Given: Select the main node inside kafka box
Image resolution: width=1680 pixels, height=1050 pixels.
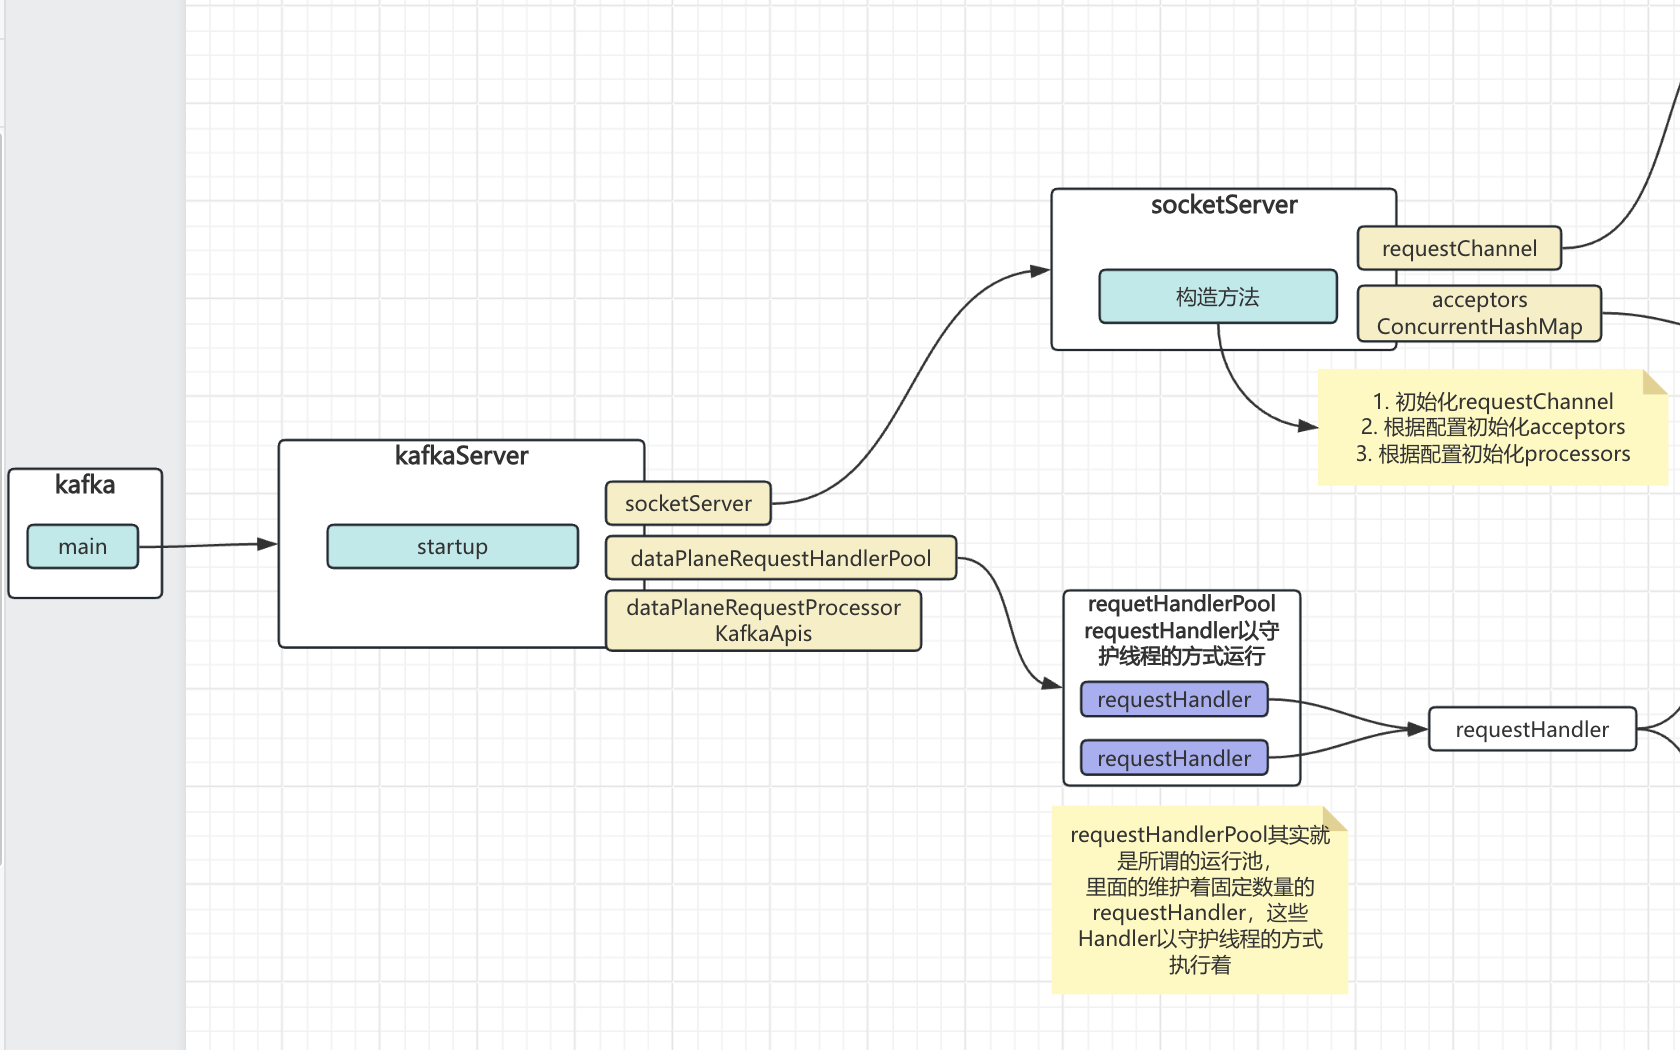Looking at the screenshot, I should pos(83,546).
